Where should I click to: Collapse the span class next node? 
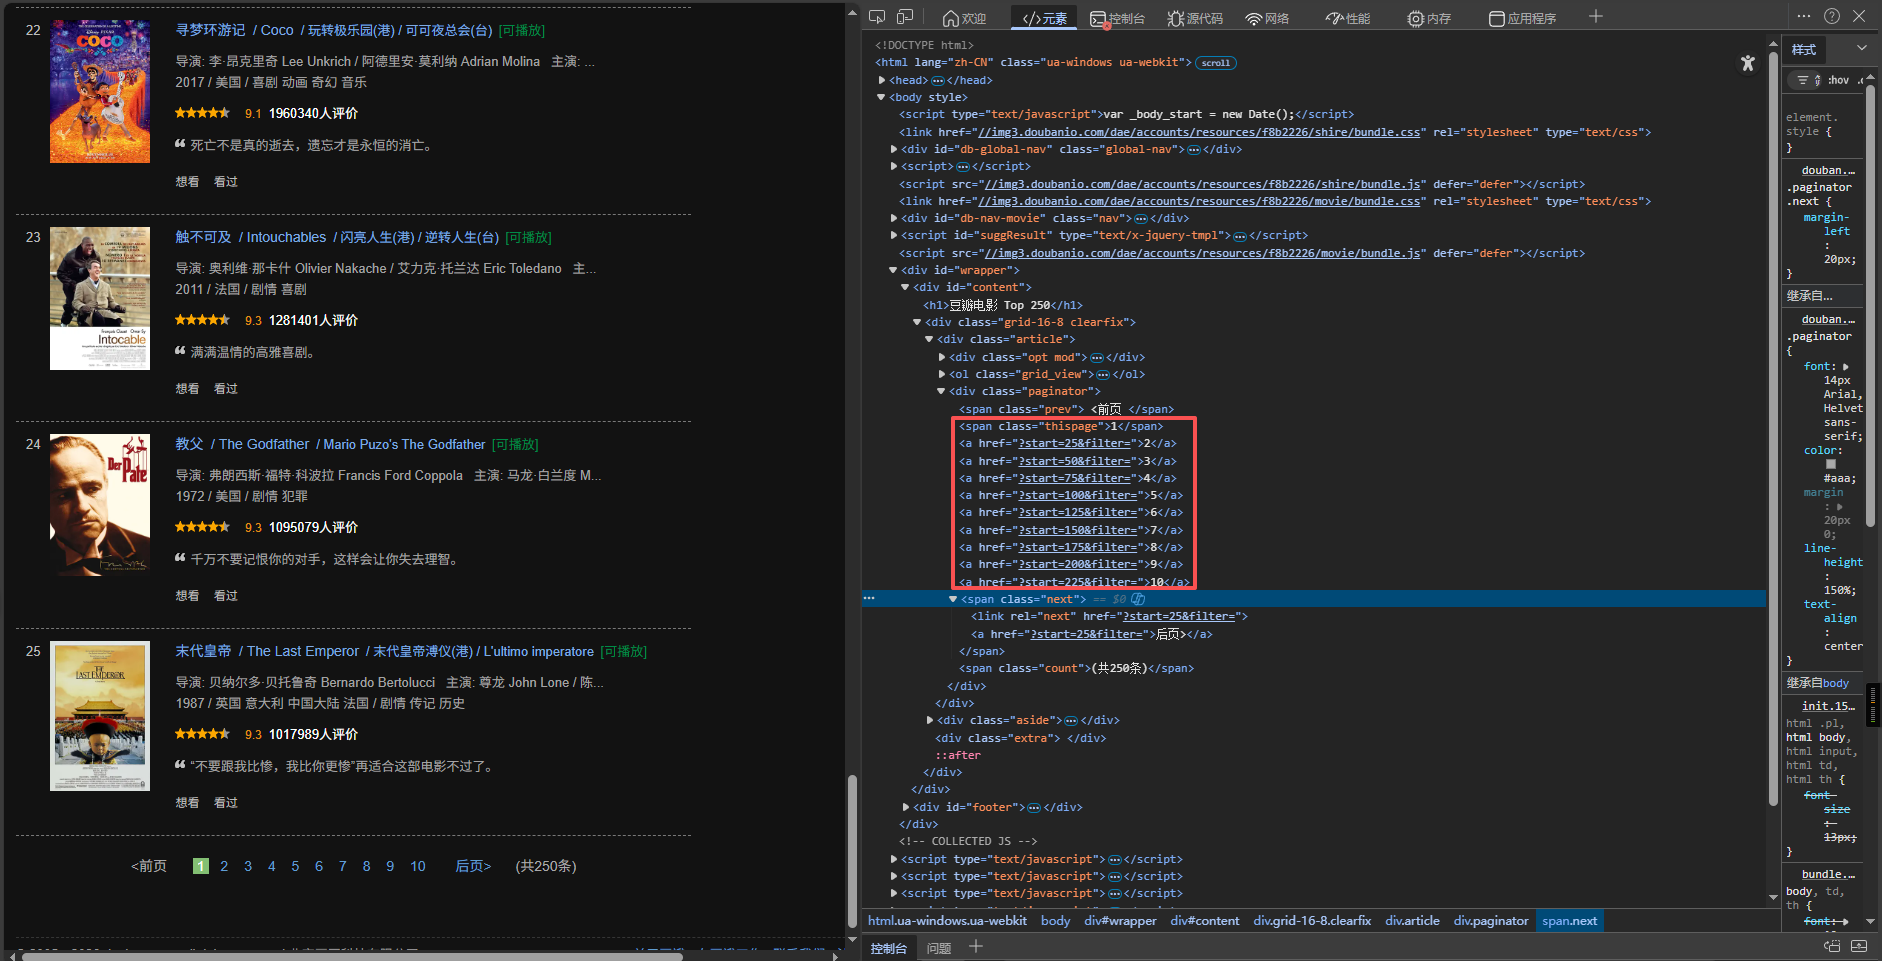(953, 599)
